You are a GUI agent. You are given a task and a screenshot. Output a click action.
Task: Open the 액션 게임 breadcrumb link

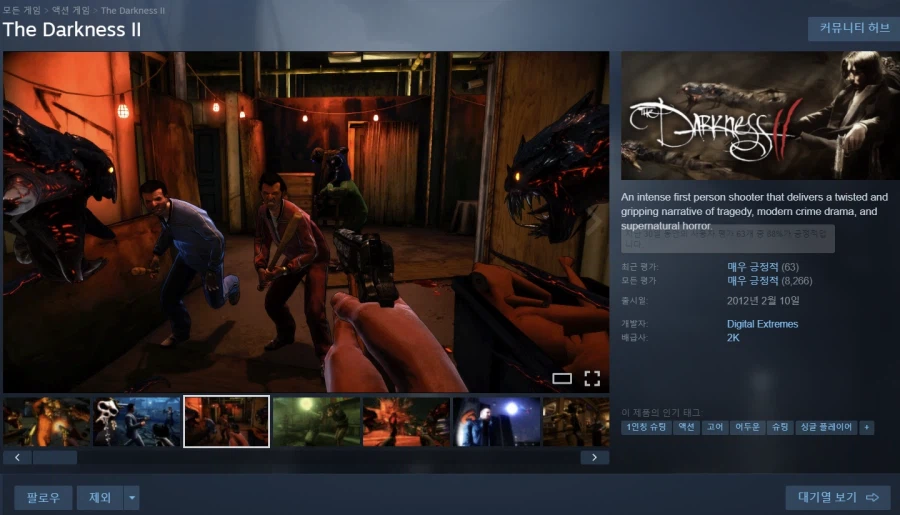pyautogui.click(x=71, y=10)
